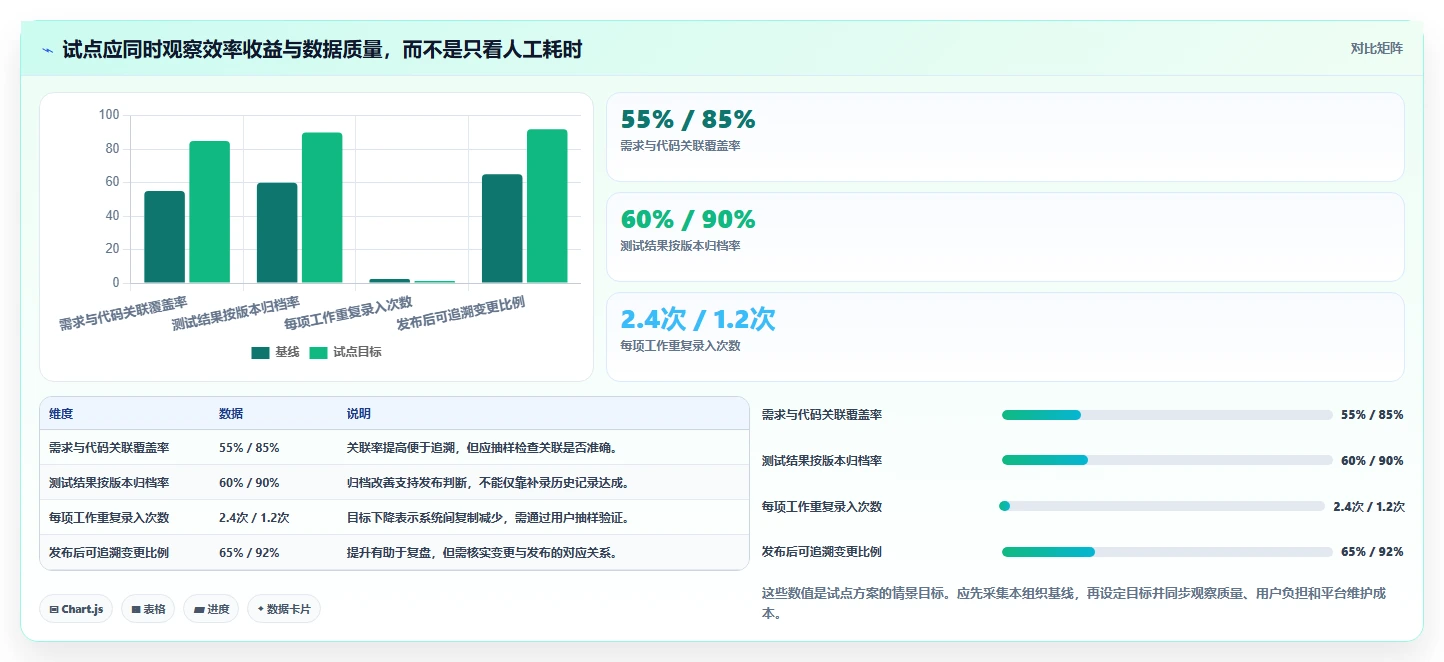Viewport: 1444px width, 662px height.
Task: Click the bright green 试点目标 legend box
Action: 318,352
